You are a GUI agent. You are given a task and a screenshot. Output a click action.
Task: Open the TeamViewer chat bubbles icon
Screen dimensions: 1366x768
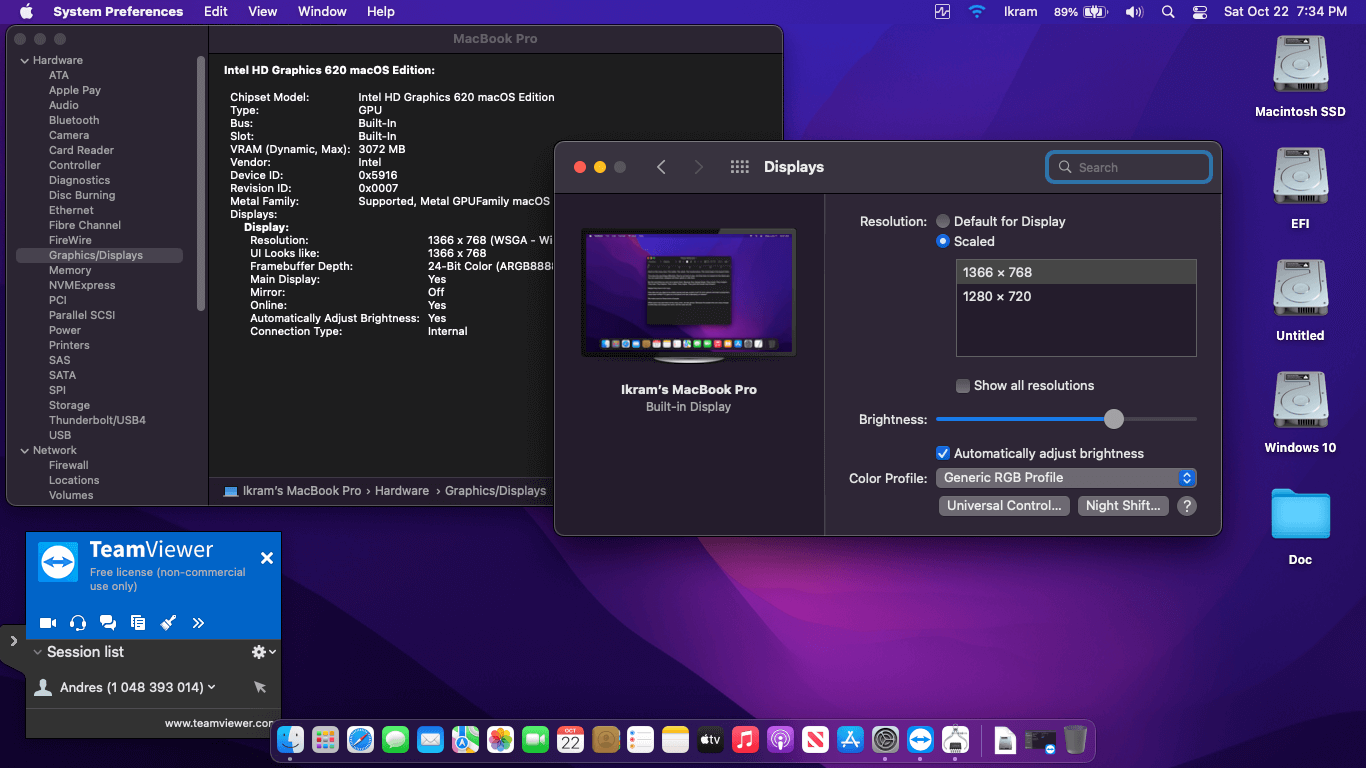tap(108, 623)
